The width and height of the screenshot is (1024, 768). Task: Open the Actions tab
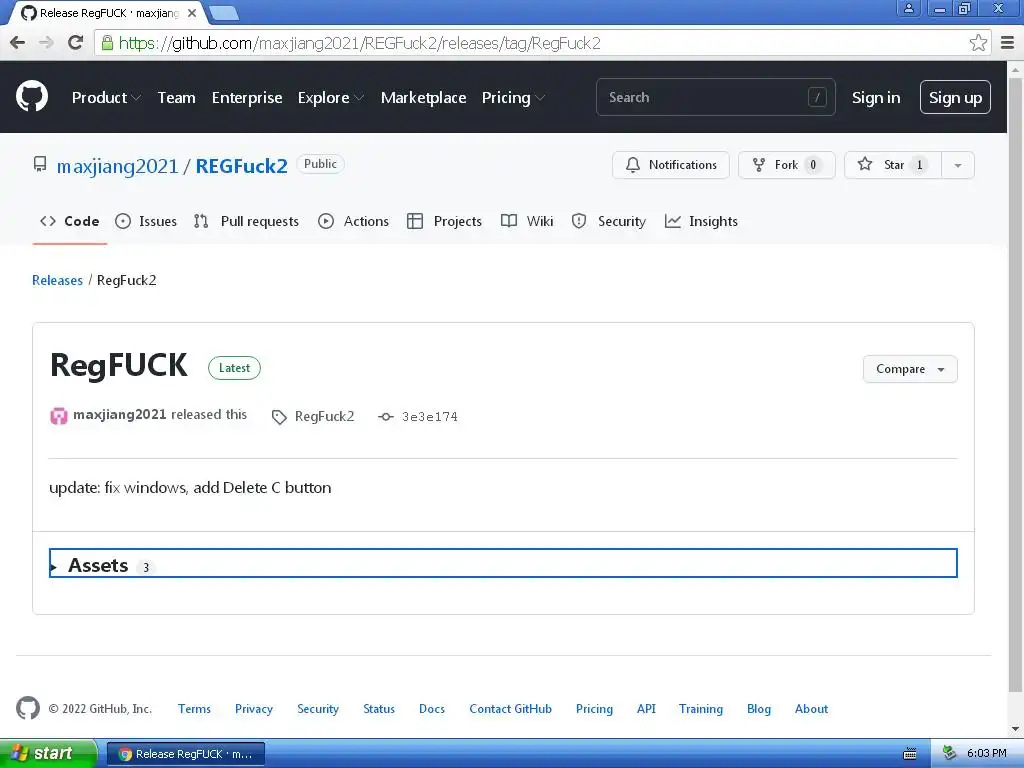[x=353, y=221]
